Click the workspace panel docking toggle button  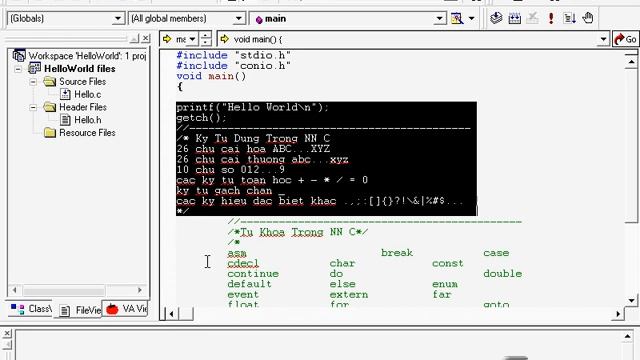134,38
